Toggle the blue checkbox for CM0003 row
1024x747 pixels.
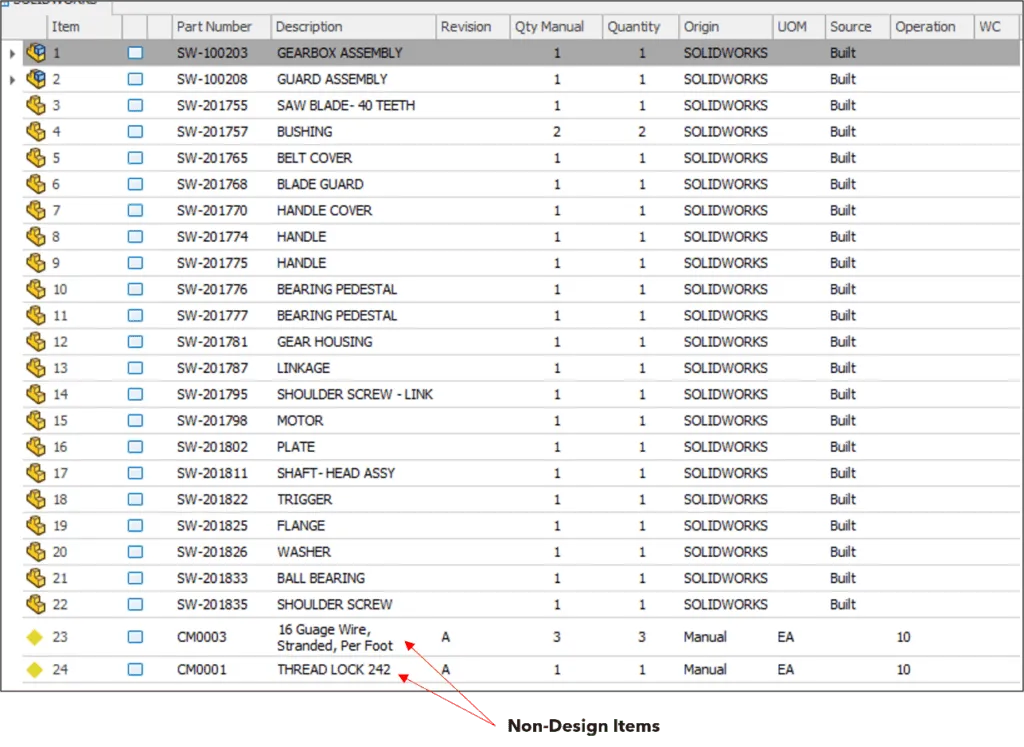coord(135,637)
